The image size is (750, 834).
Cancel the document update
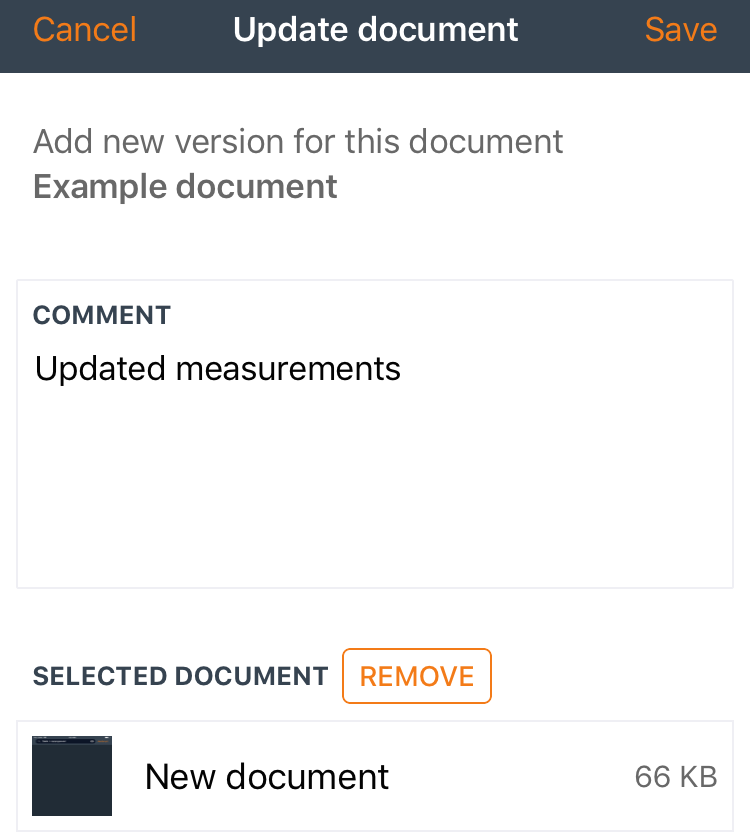(x=85, y=29)
